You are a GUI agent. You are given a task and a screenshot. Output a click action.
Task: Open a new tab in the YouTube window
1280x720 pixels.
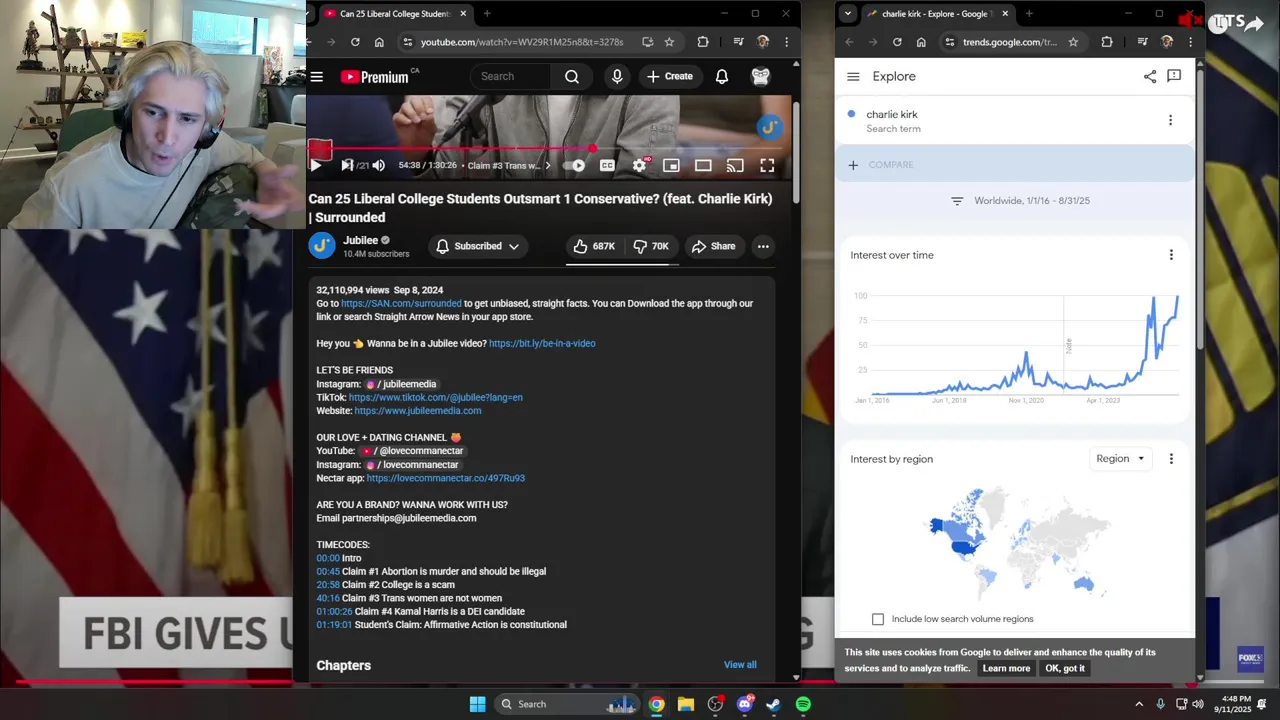coord(487,14)
